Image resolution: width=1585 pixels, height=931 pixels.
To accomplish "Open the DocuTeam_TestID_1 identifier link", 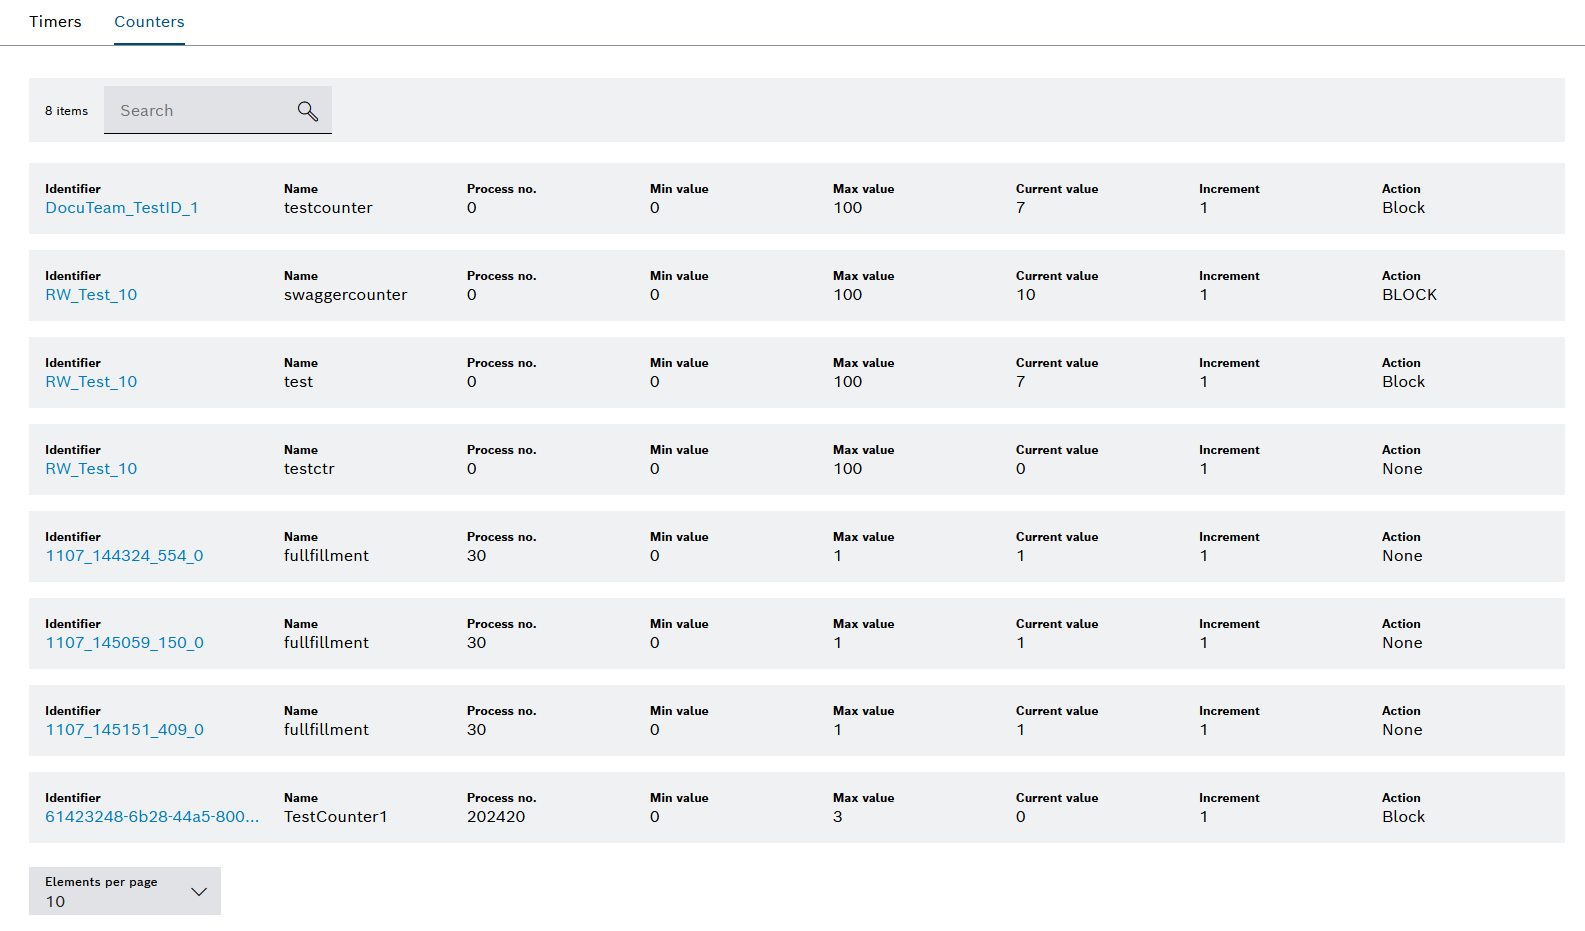I will tap(122, 208).
